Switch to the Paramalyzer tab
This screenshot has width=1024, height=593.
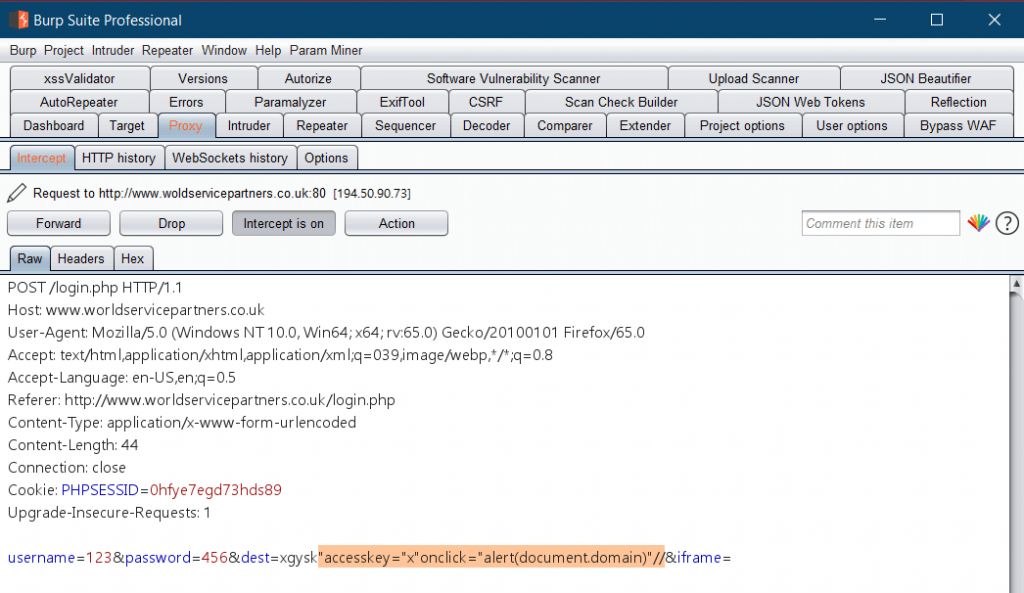(290, 102)
